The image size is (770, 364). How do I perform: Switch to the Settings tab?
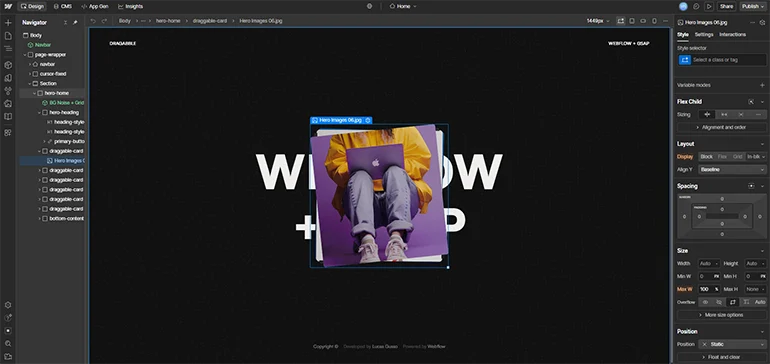pyautogui.click(x=704, y=34)
